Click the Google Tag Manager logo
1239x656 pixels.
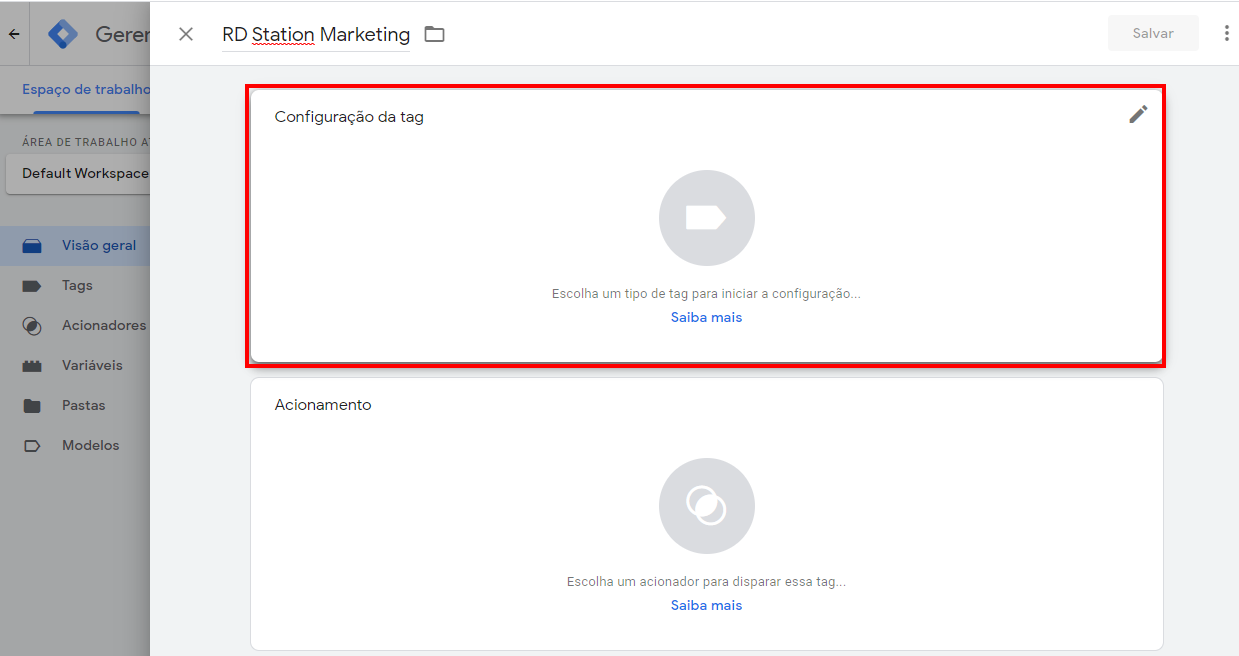pyautogui.click(x=62, y=33)
